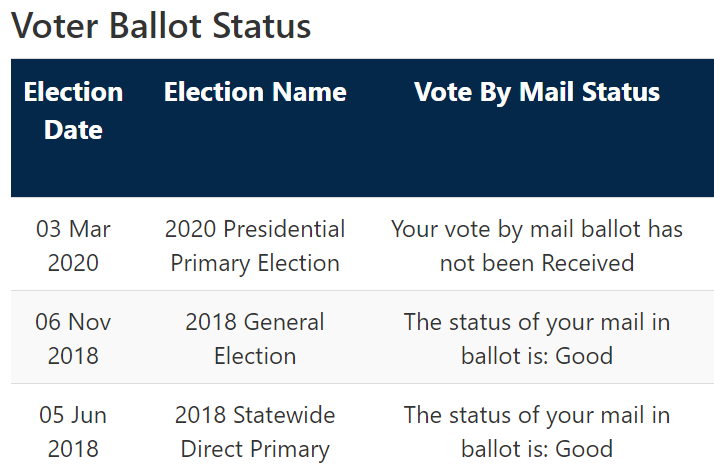Click 2018 General Election ballot status Good
Viewport: 714px width, 476px height.
pyautogui.click(x=537, y=339)
